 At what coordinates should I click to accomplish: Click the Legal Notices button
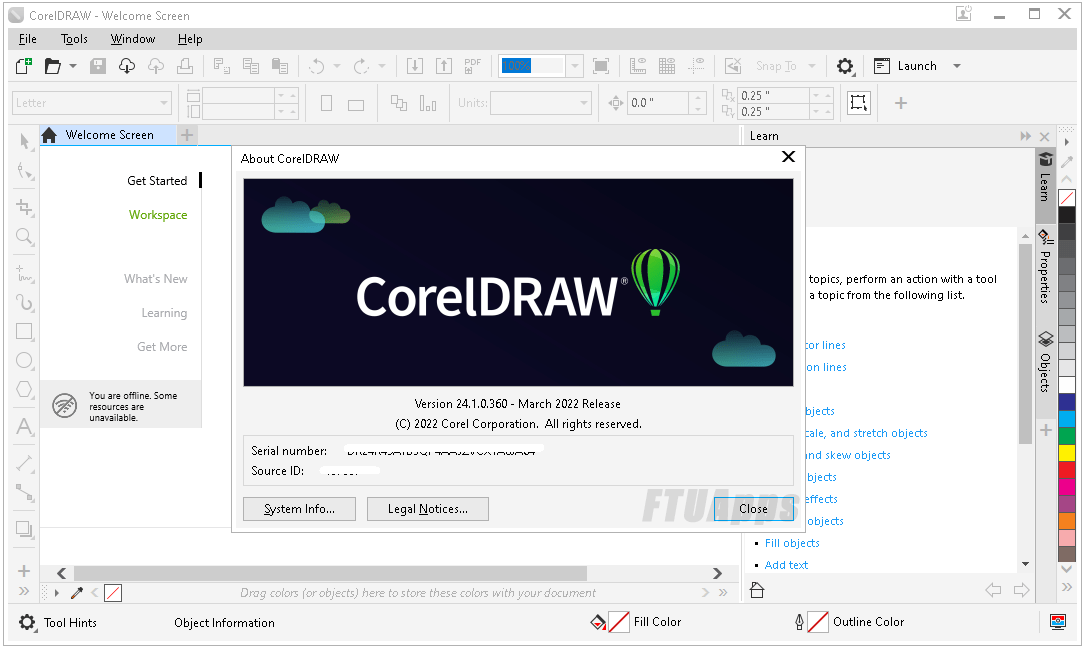point(428,509)
